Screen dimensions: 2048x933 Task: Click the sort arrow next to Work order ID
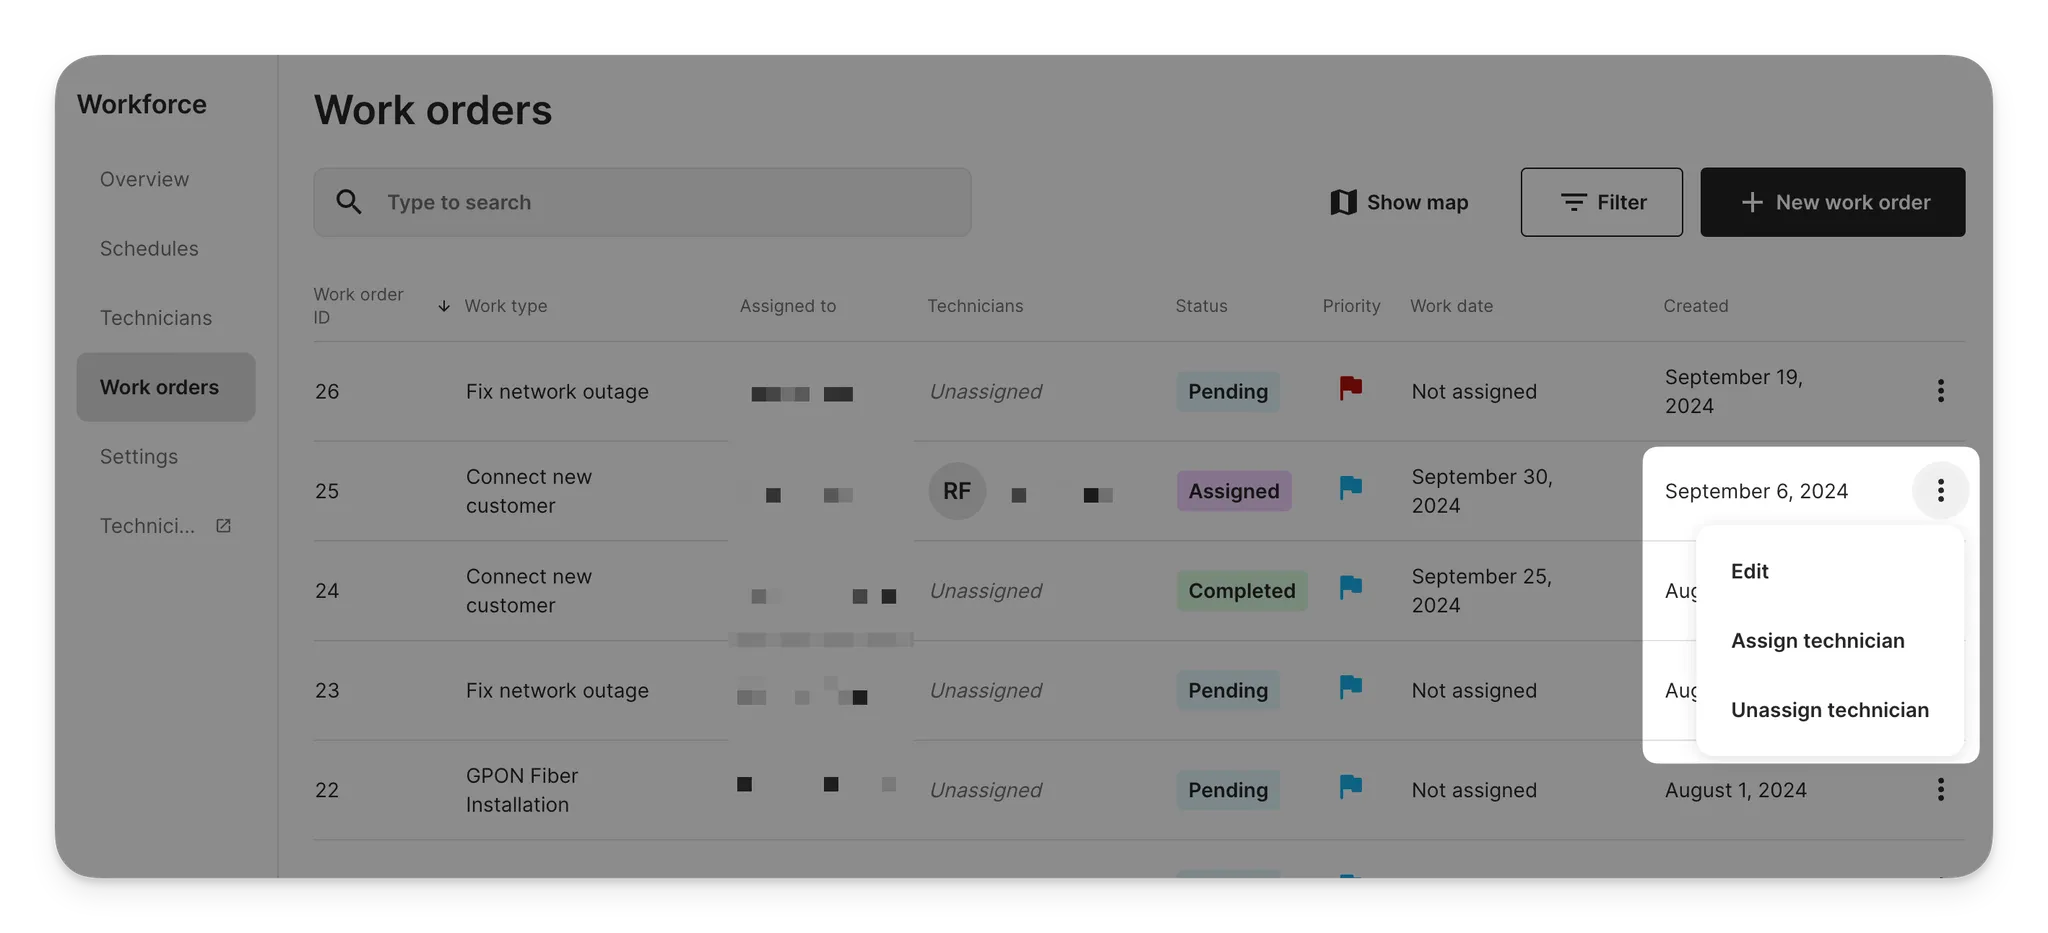(x=443, y=306)
